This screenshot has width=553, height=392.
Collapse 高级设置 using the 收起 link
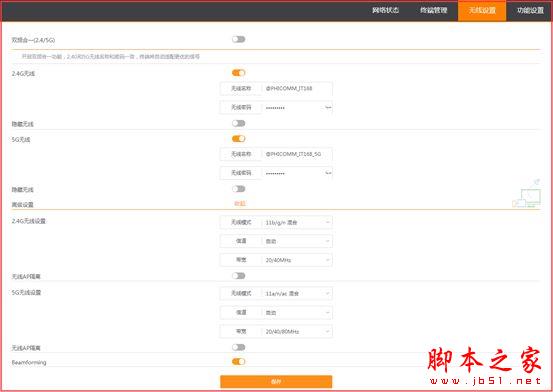tap(240, 204)
